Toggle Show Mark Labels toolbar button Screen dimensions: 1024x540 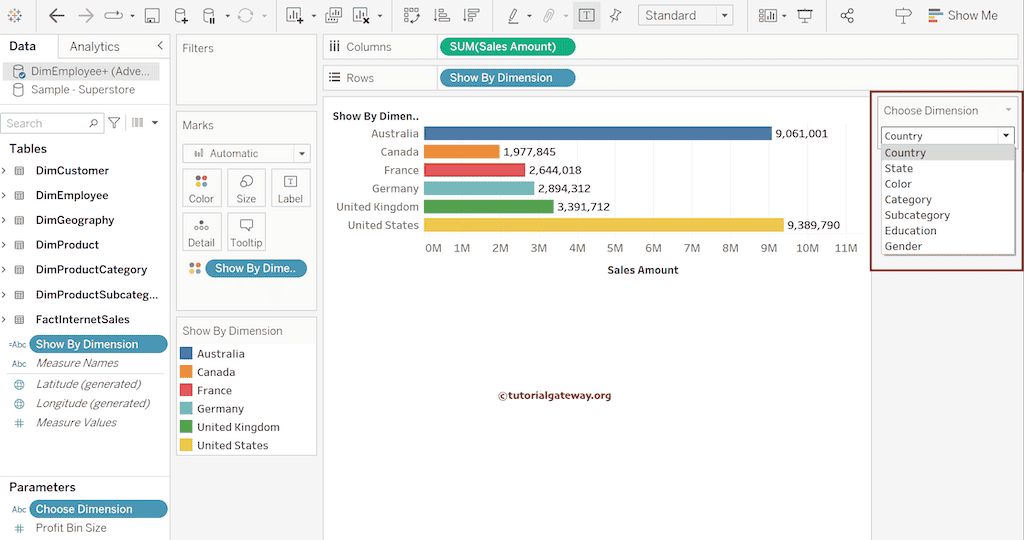[586, 16]
